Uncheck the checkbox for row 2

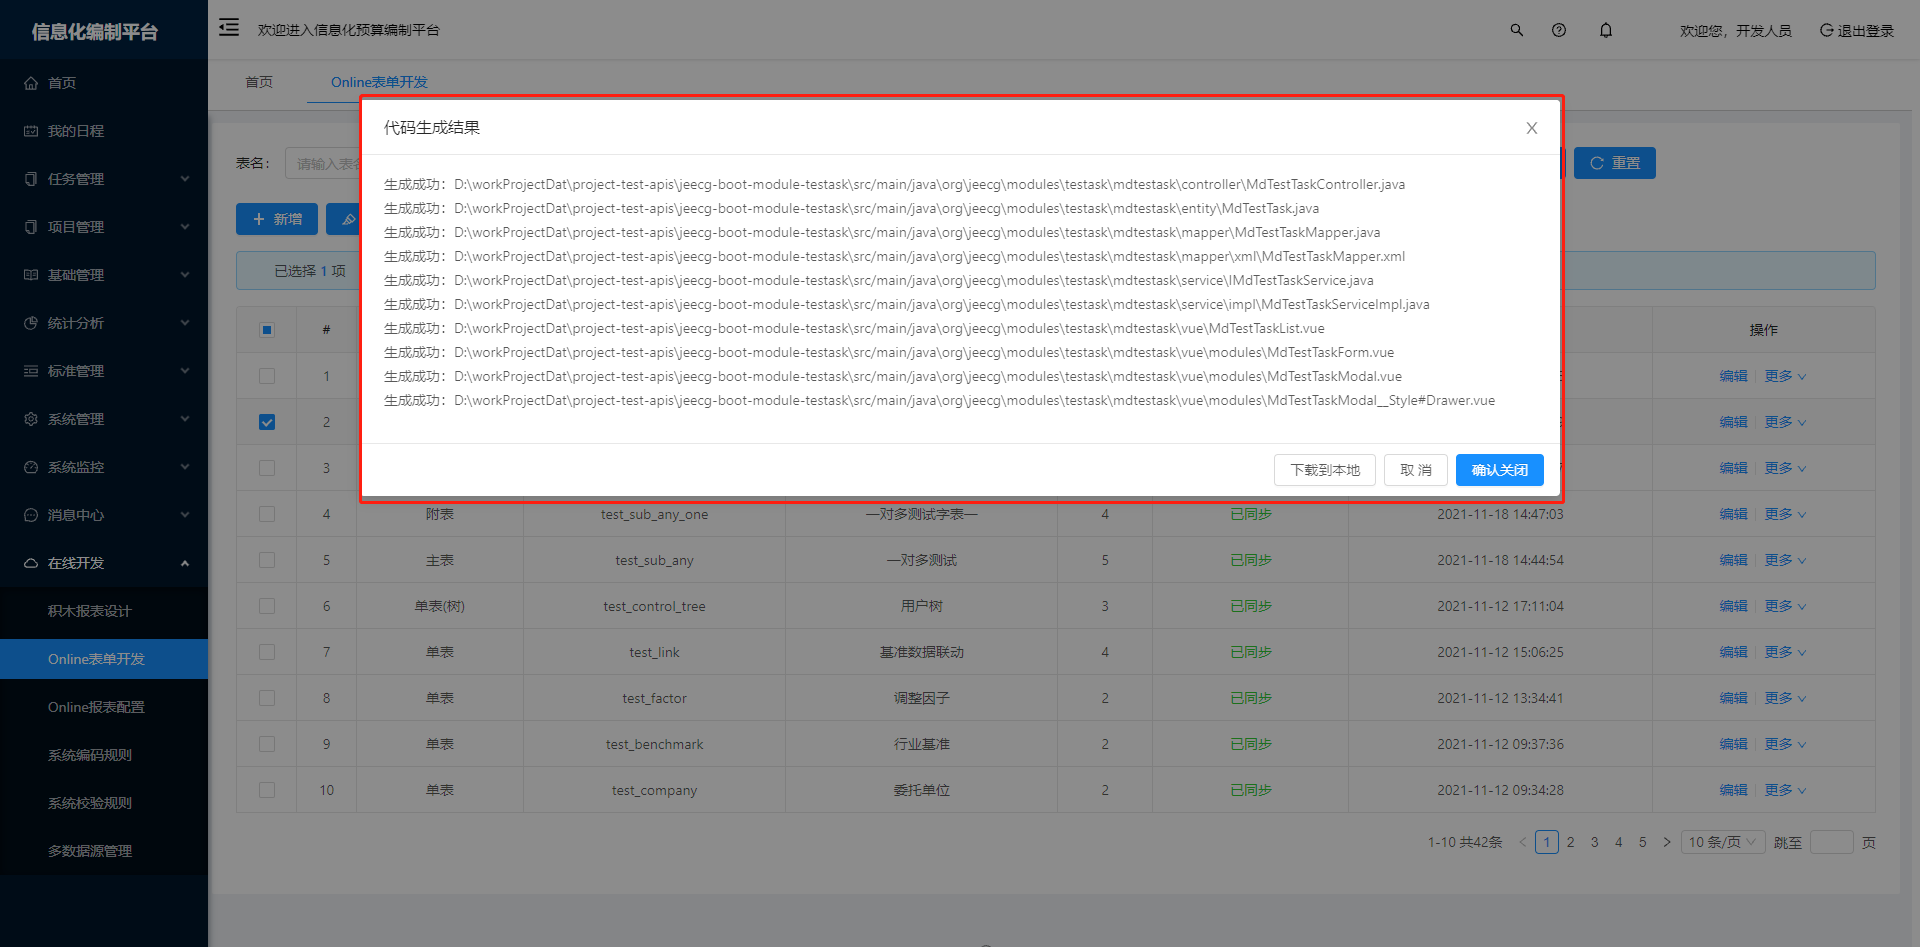click(267, 422)
